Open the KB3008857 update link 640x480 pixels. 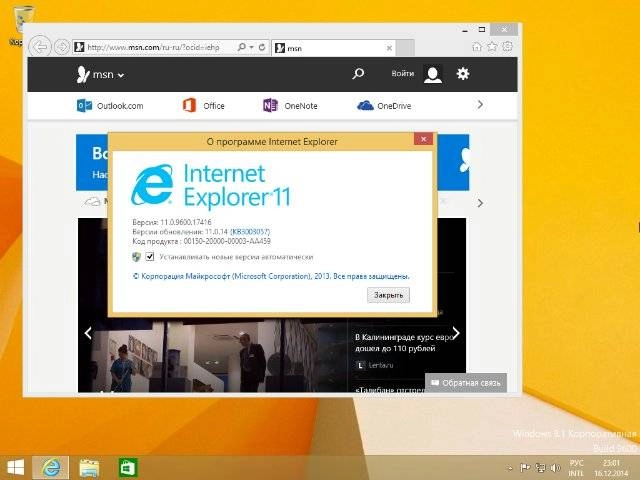click(250, 232)
